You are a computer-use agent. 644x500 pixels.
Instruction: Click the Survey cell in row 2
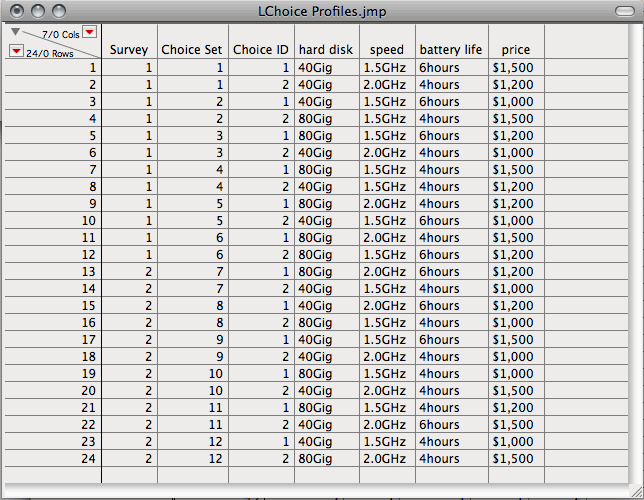point(129,85)
